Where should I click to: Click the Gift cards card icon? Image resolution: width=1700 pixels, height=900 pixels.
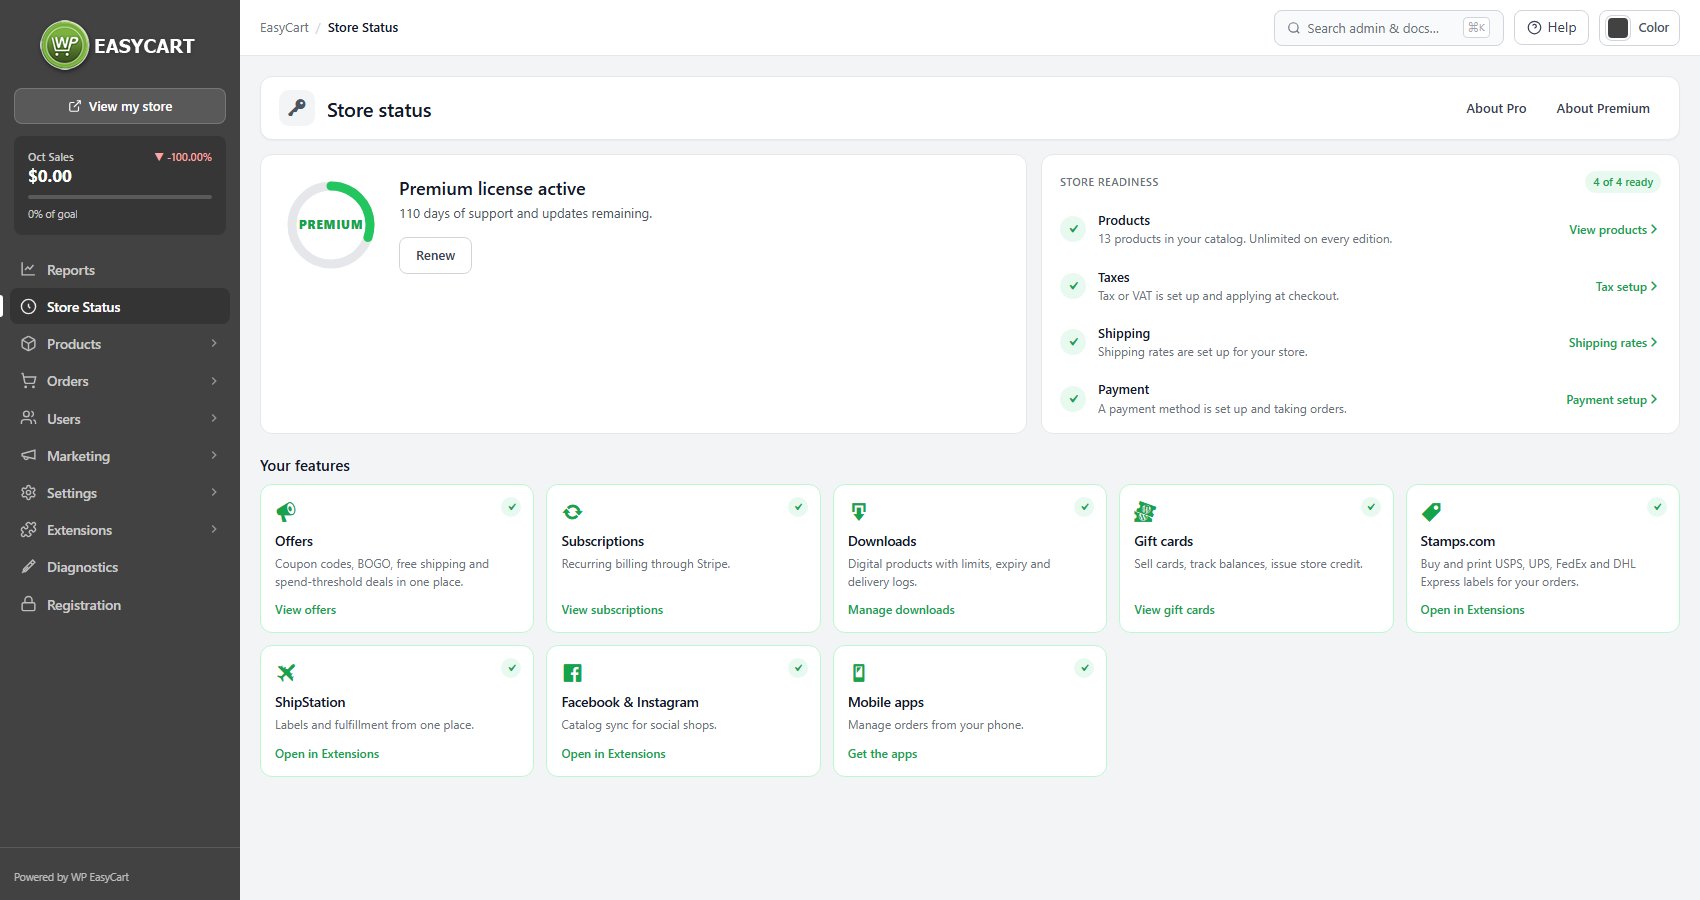click(1145, 512)
